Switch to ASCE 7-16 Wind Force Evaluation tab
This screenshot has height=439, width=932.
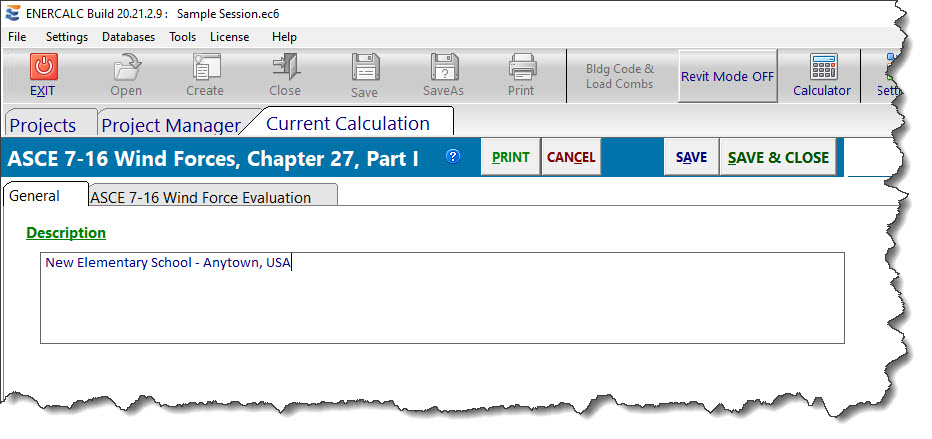200,197
